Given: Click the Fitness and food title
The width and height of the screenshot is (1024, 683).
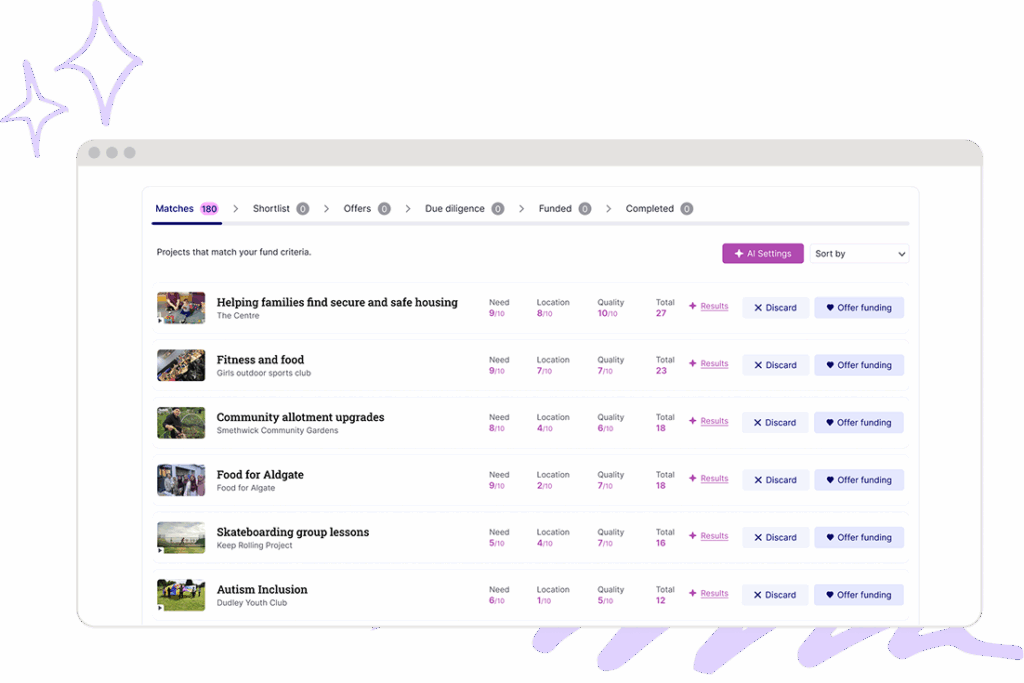Looking at the screenshot, I should [x=260, y=360].
